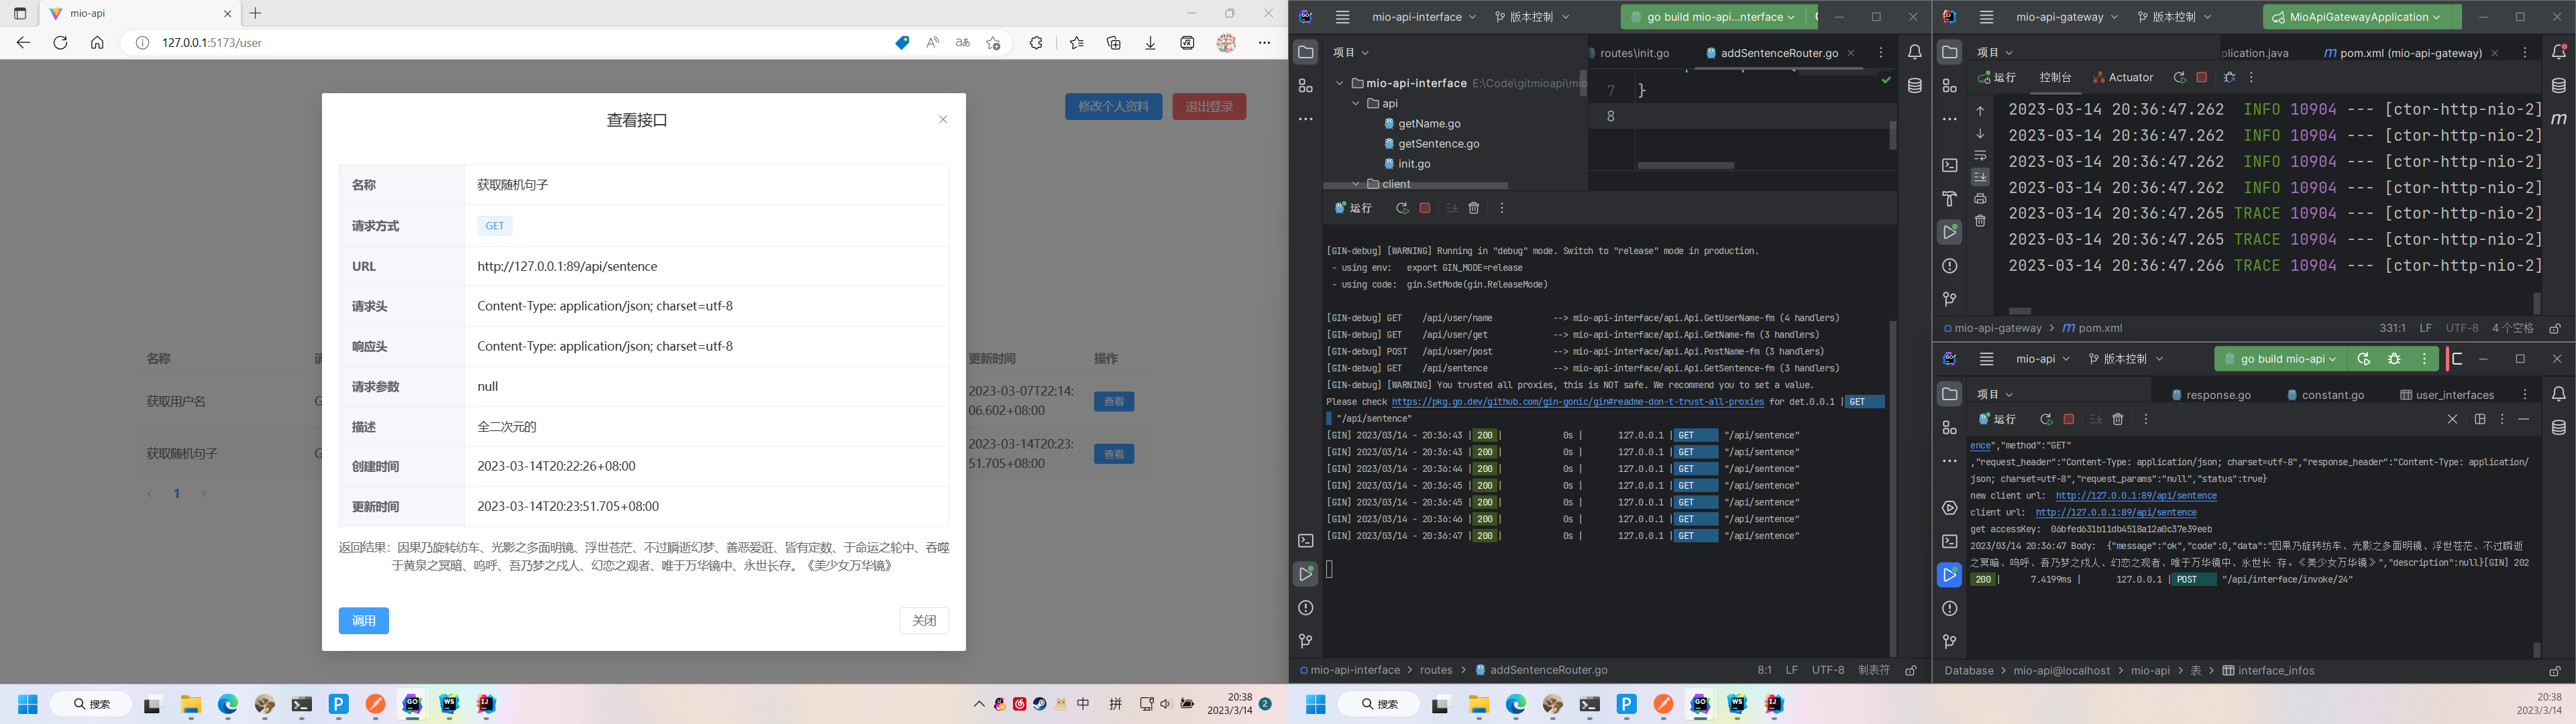The height and width of the screenshot is (724, 2576).
Task: Open the mio-api-interface project dropdown
Action: 1424,17
